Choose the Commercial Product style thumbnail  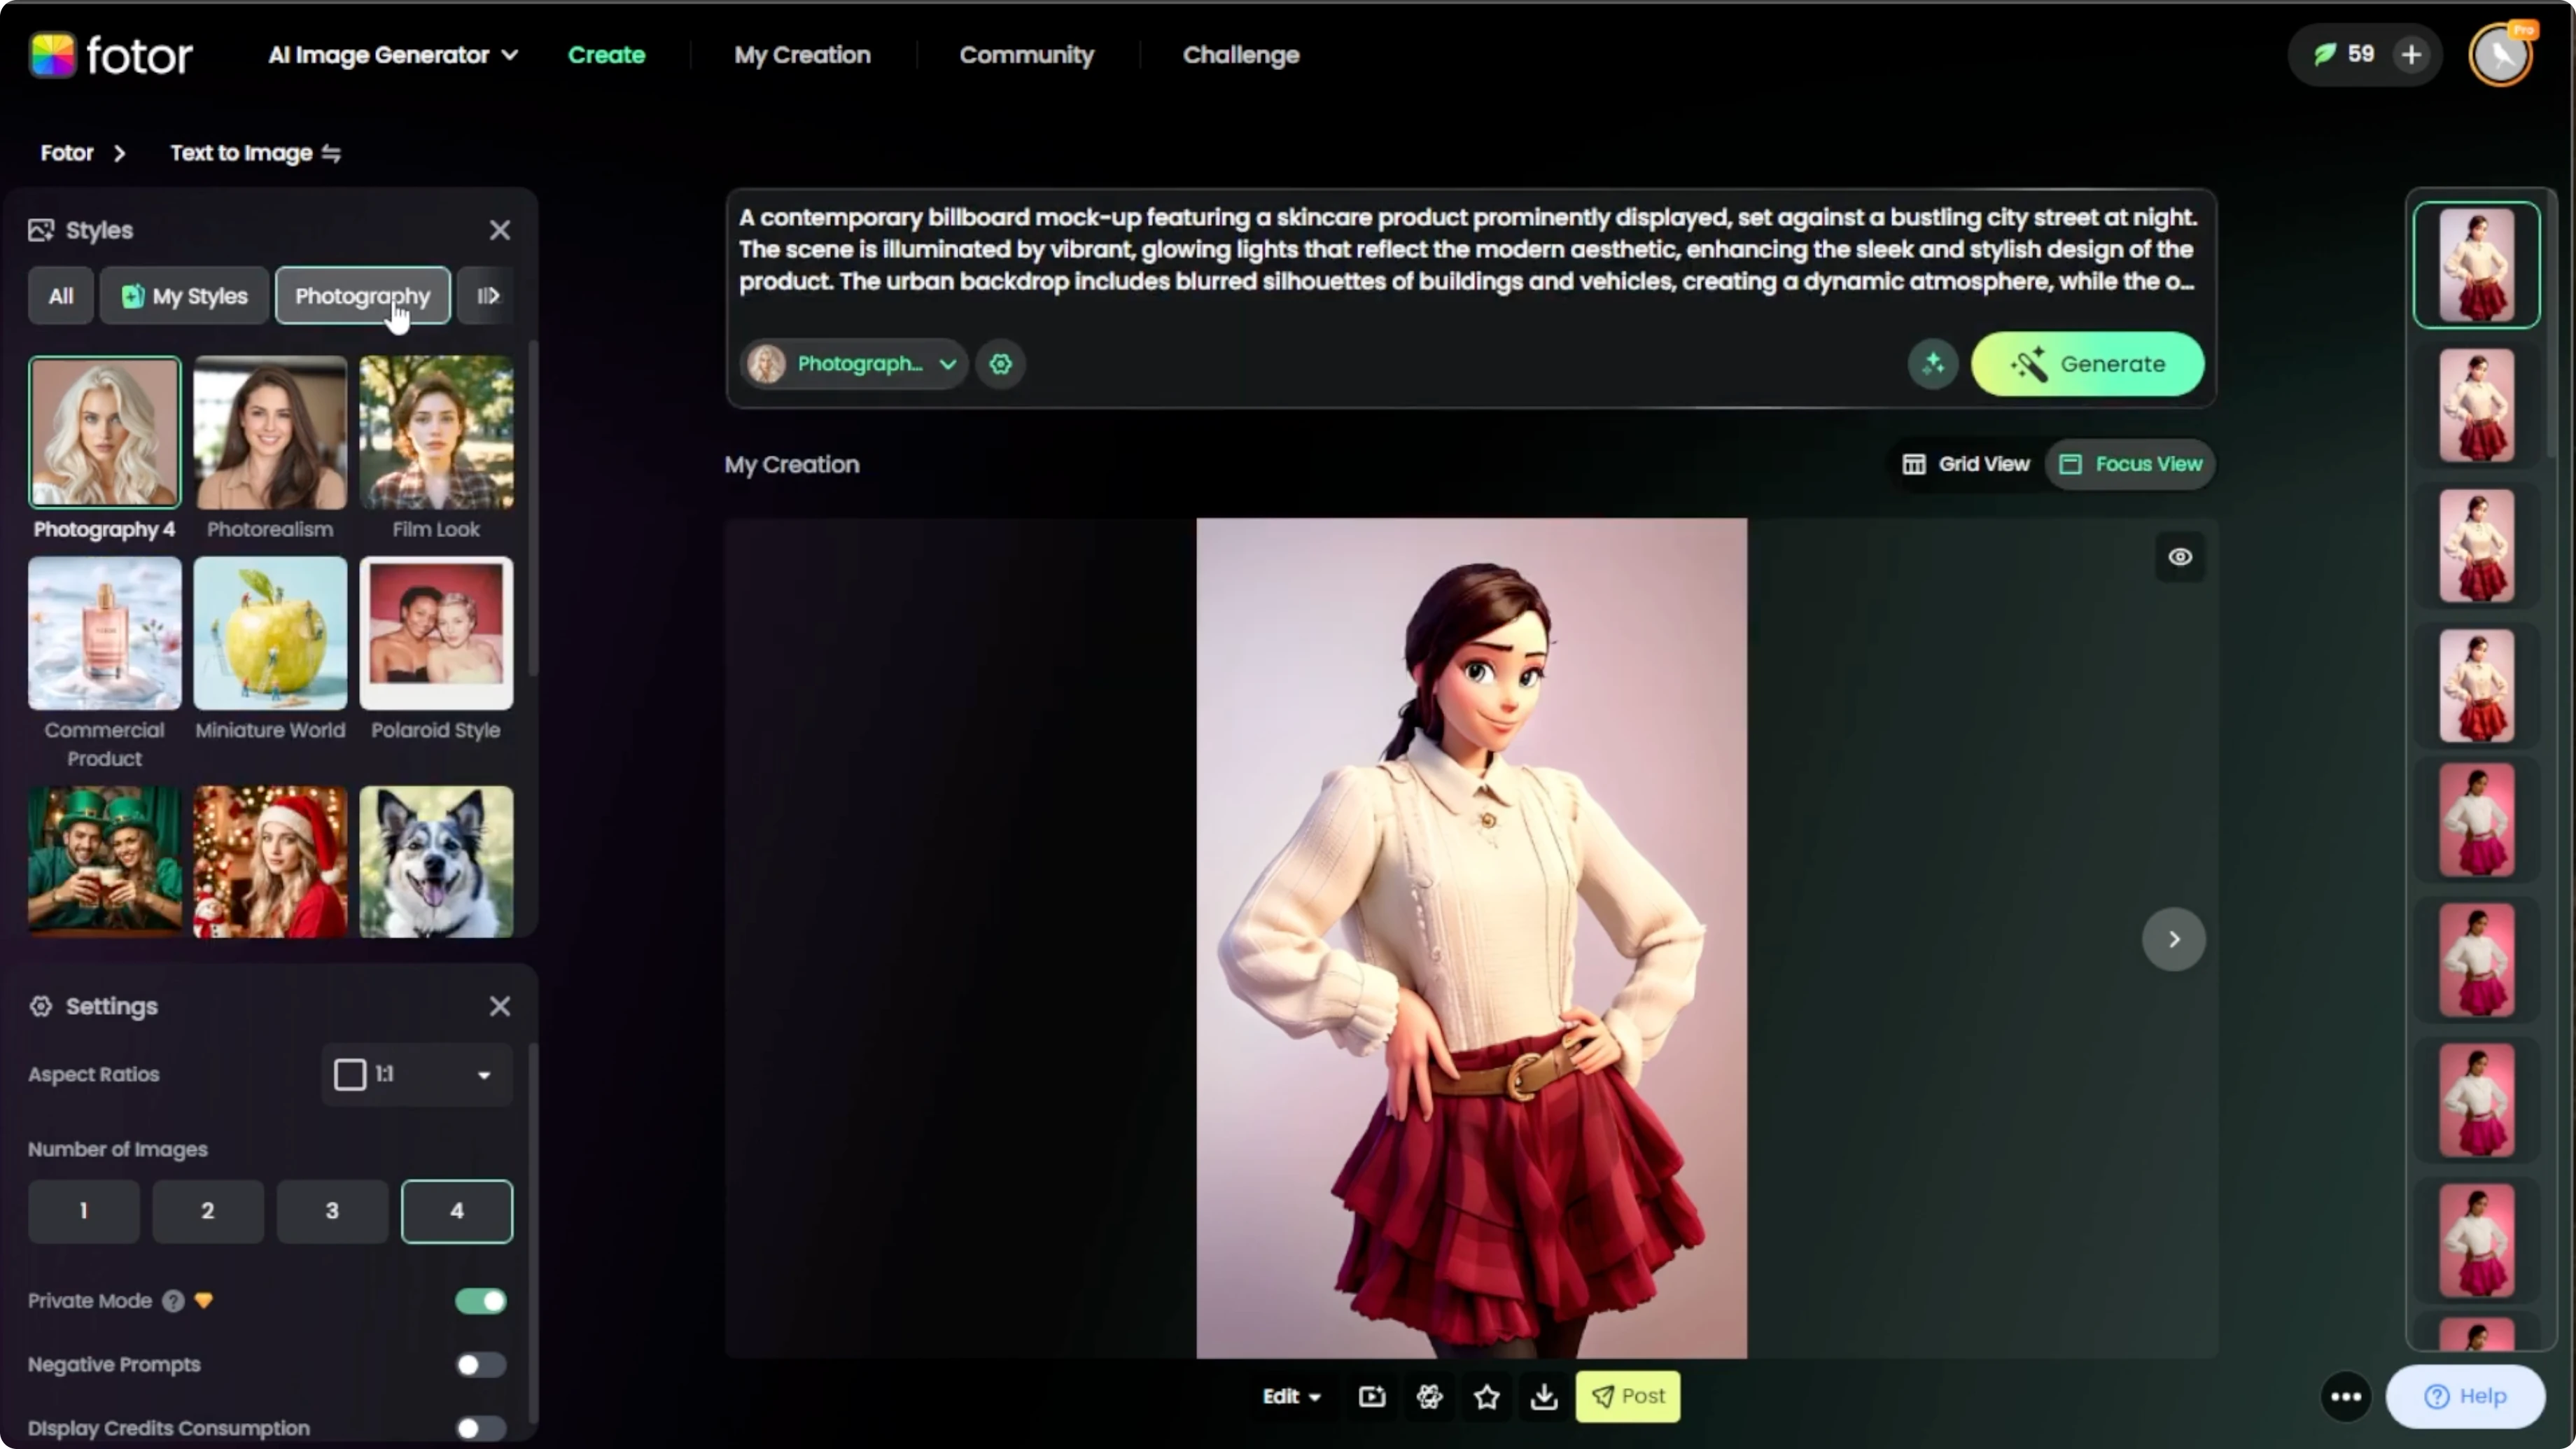[104, 634]
